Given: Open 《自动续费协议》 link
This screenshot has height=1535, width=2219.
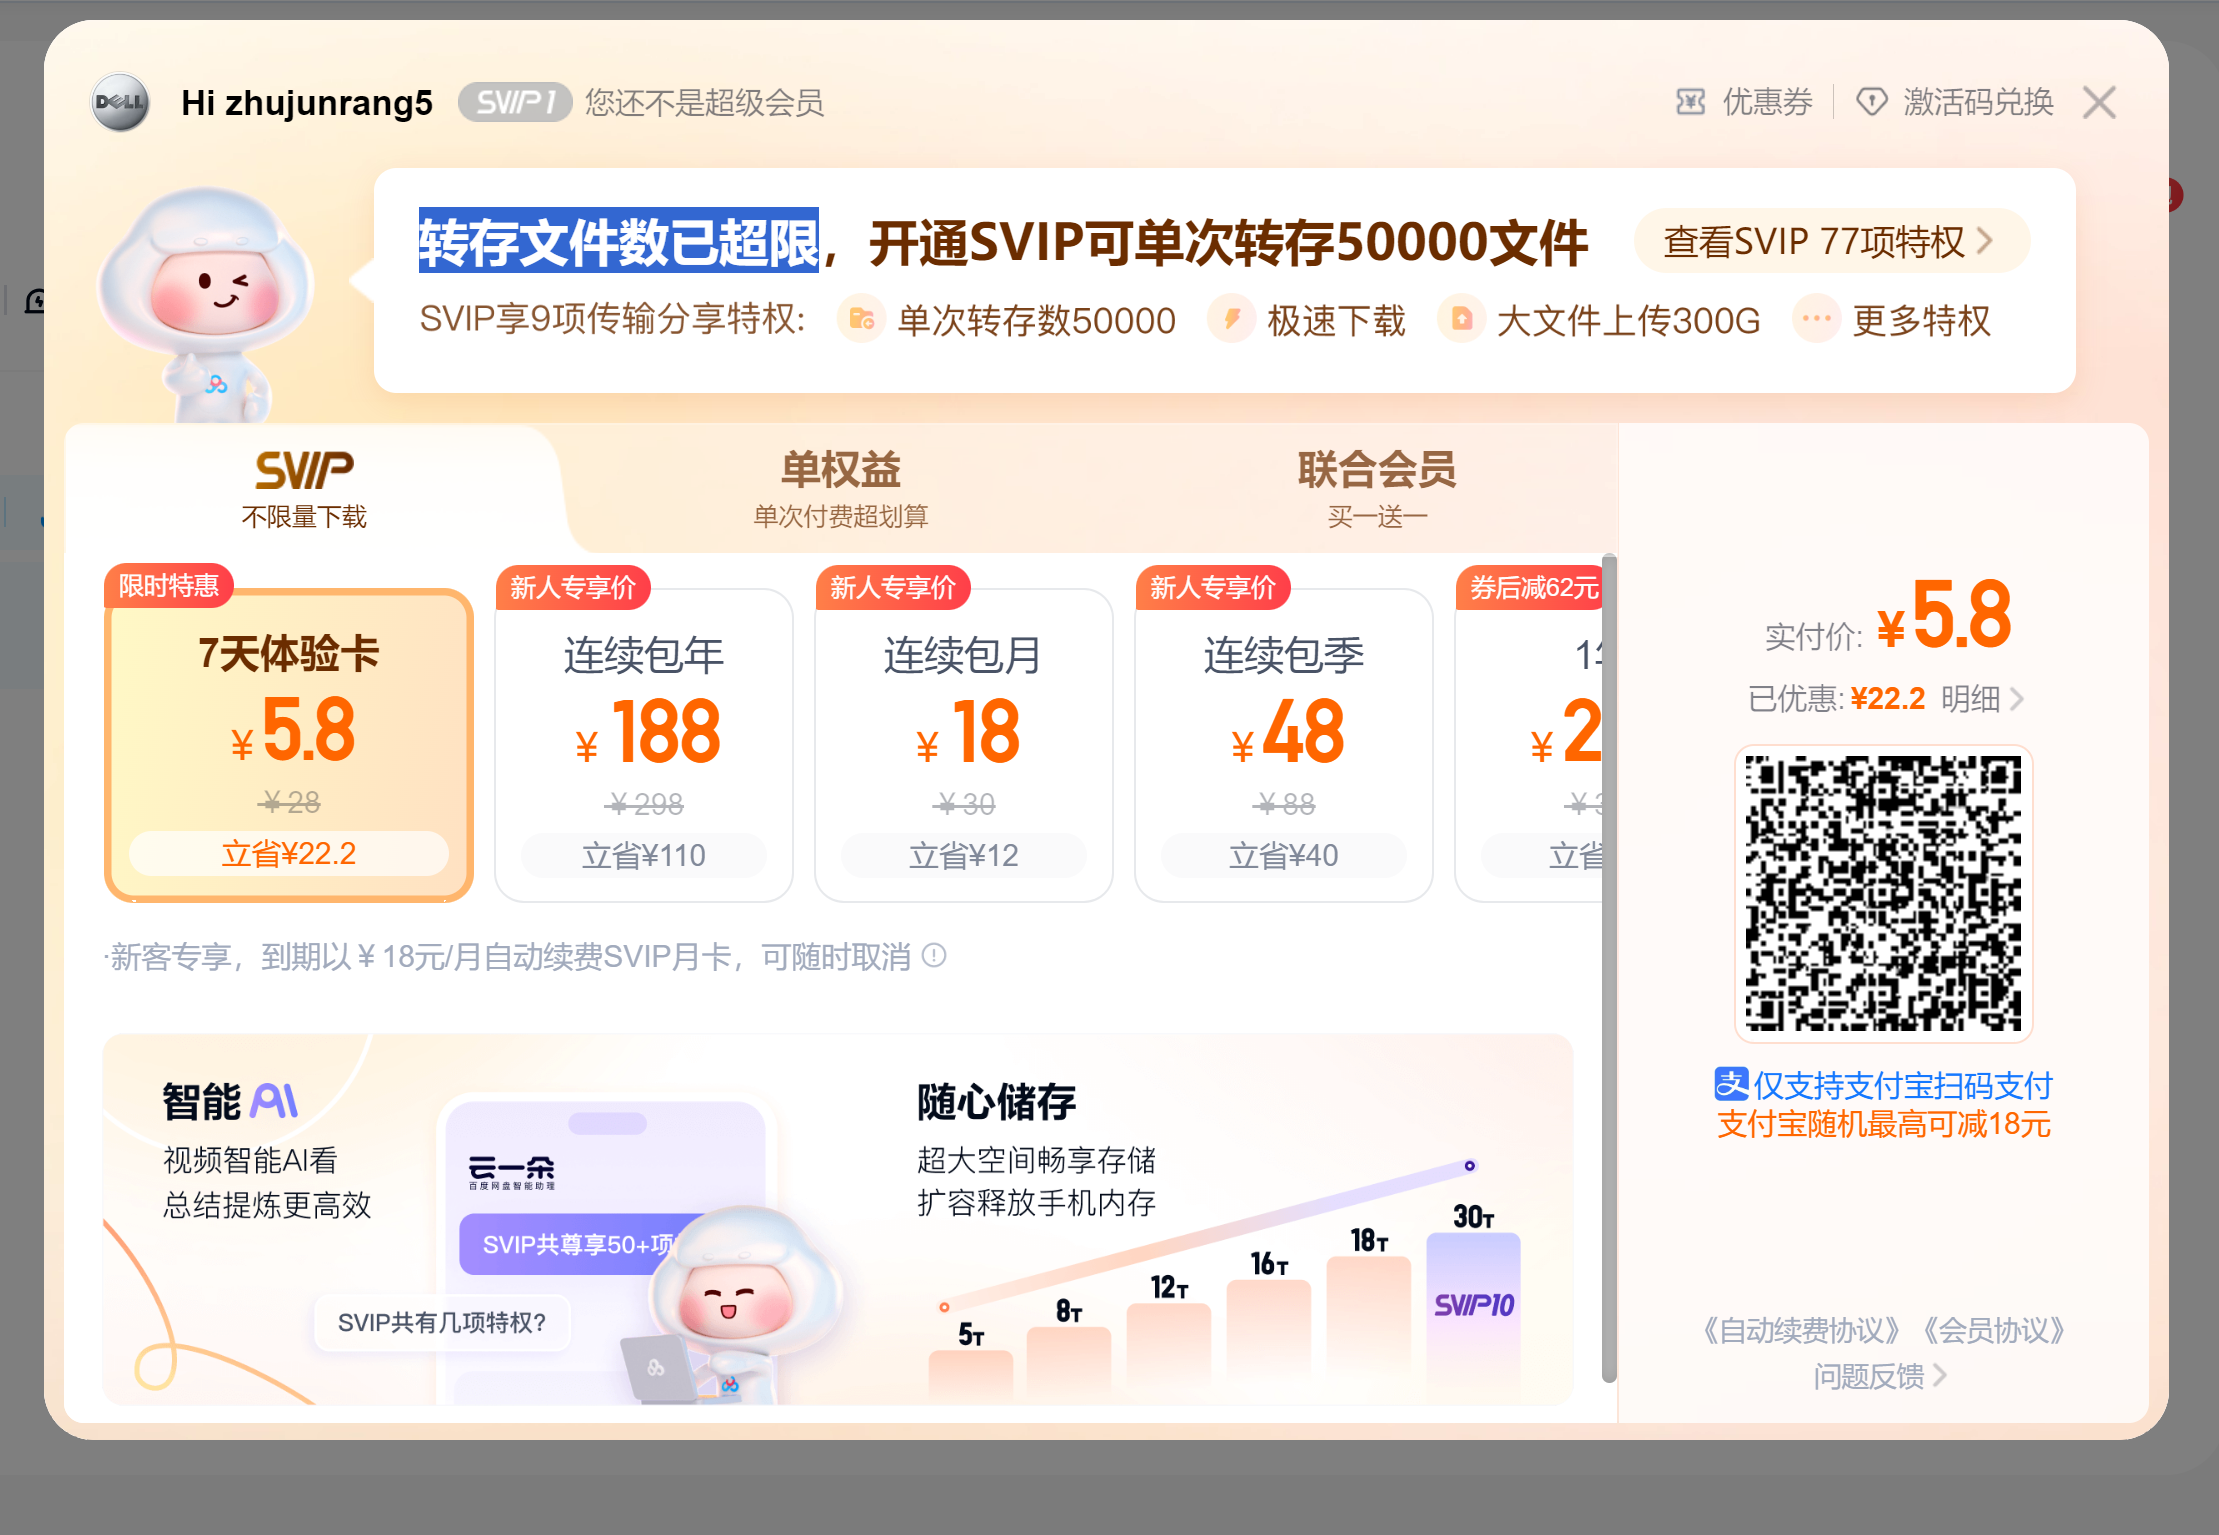Looking at the screenshot, I should pos(1801,1330).
